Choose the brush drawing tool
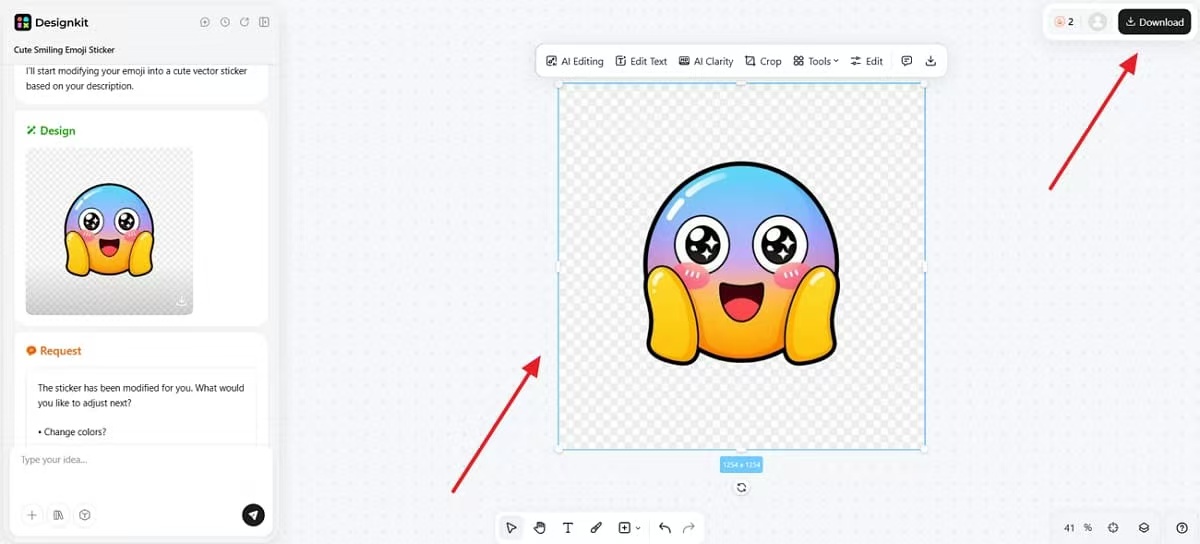The image size is (1200, 544). (x=596, y=528)
